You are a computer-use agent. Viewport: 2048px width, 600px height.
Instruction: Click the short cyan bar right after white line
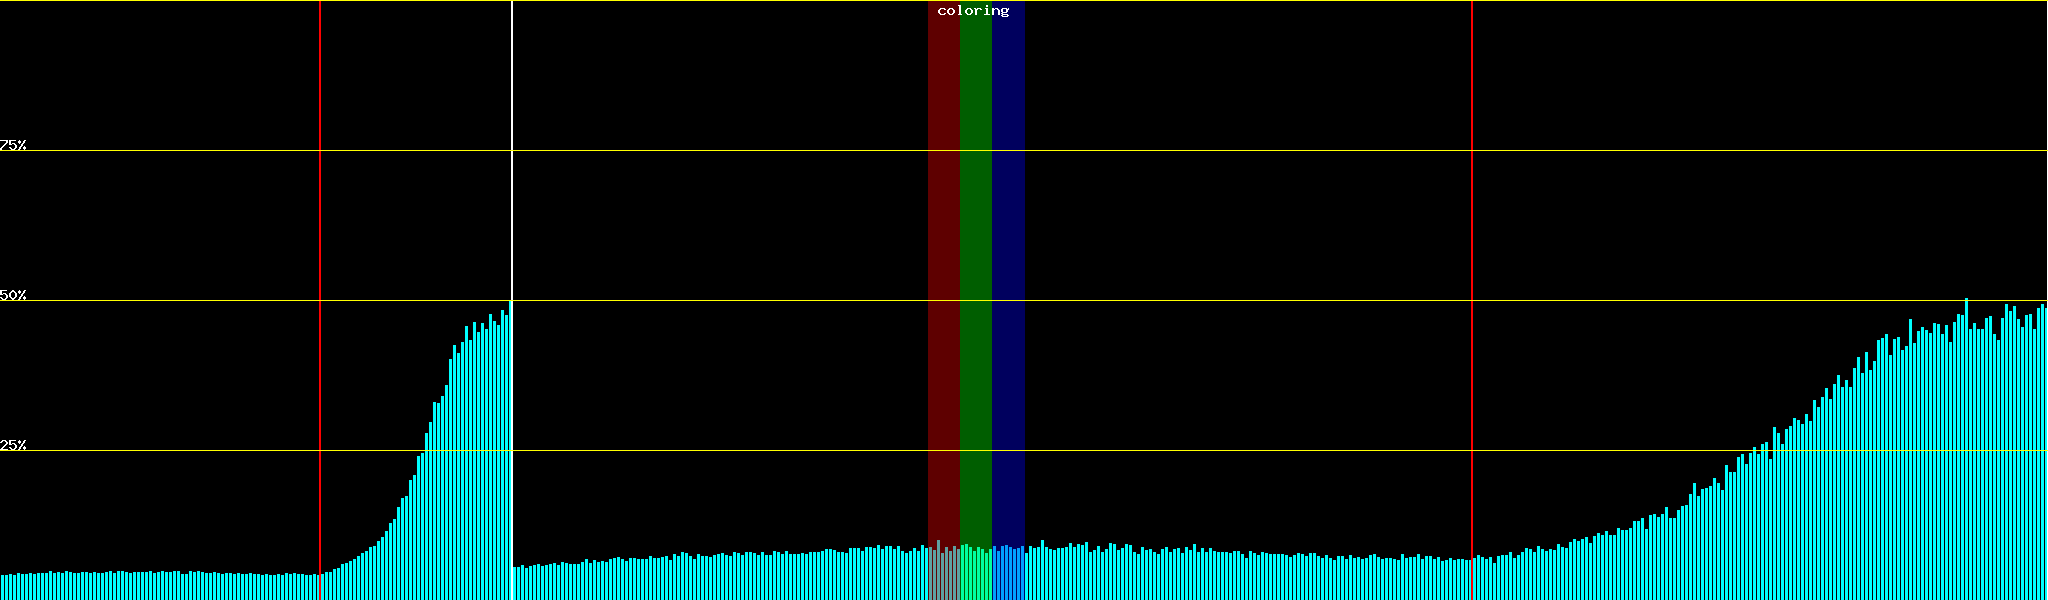516,584
